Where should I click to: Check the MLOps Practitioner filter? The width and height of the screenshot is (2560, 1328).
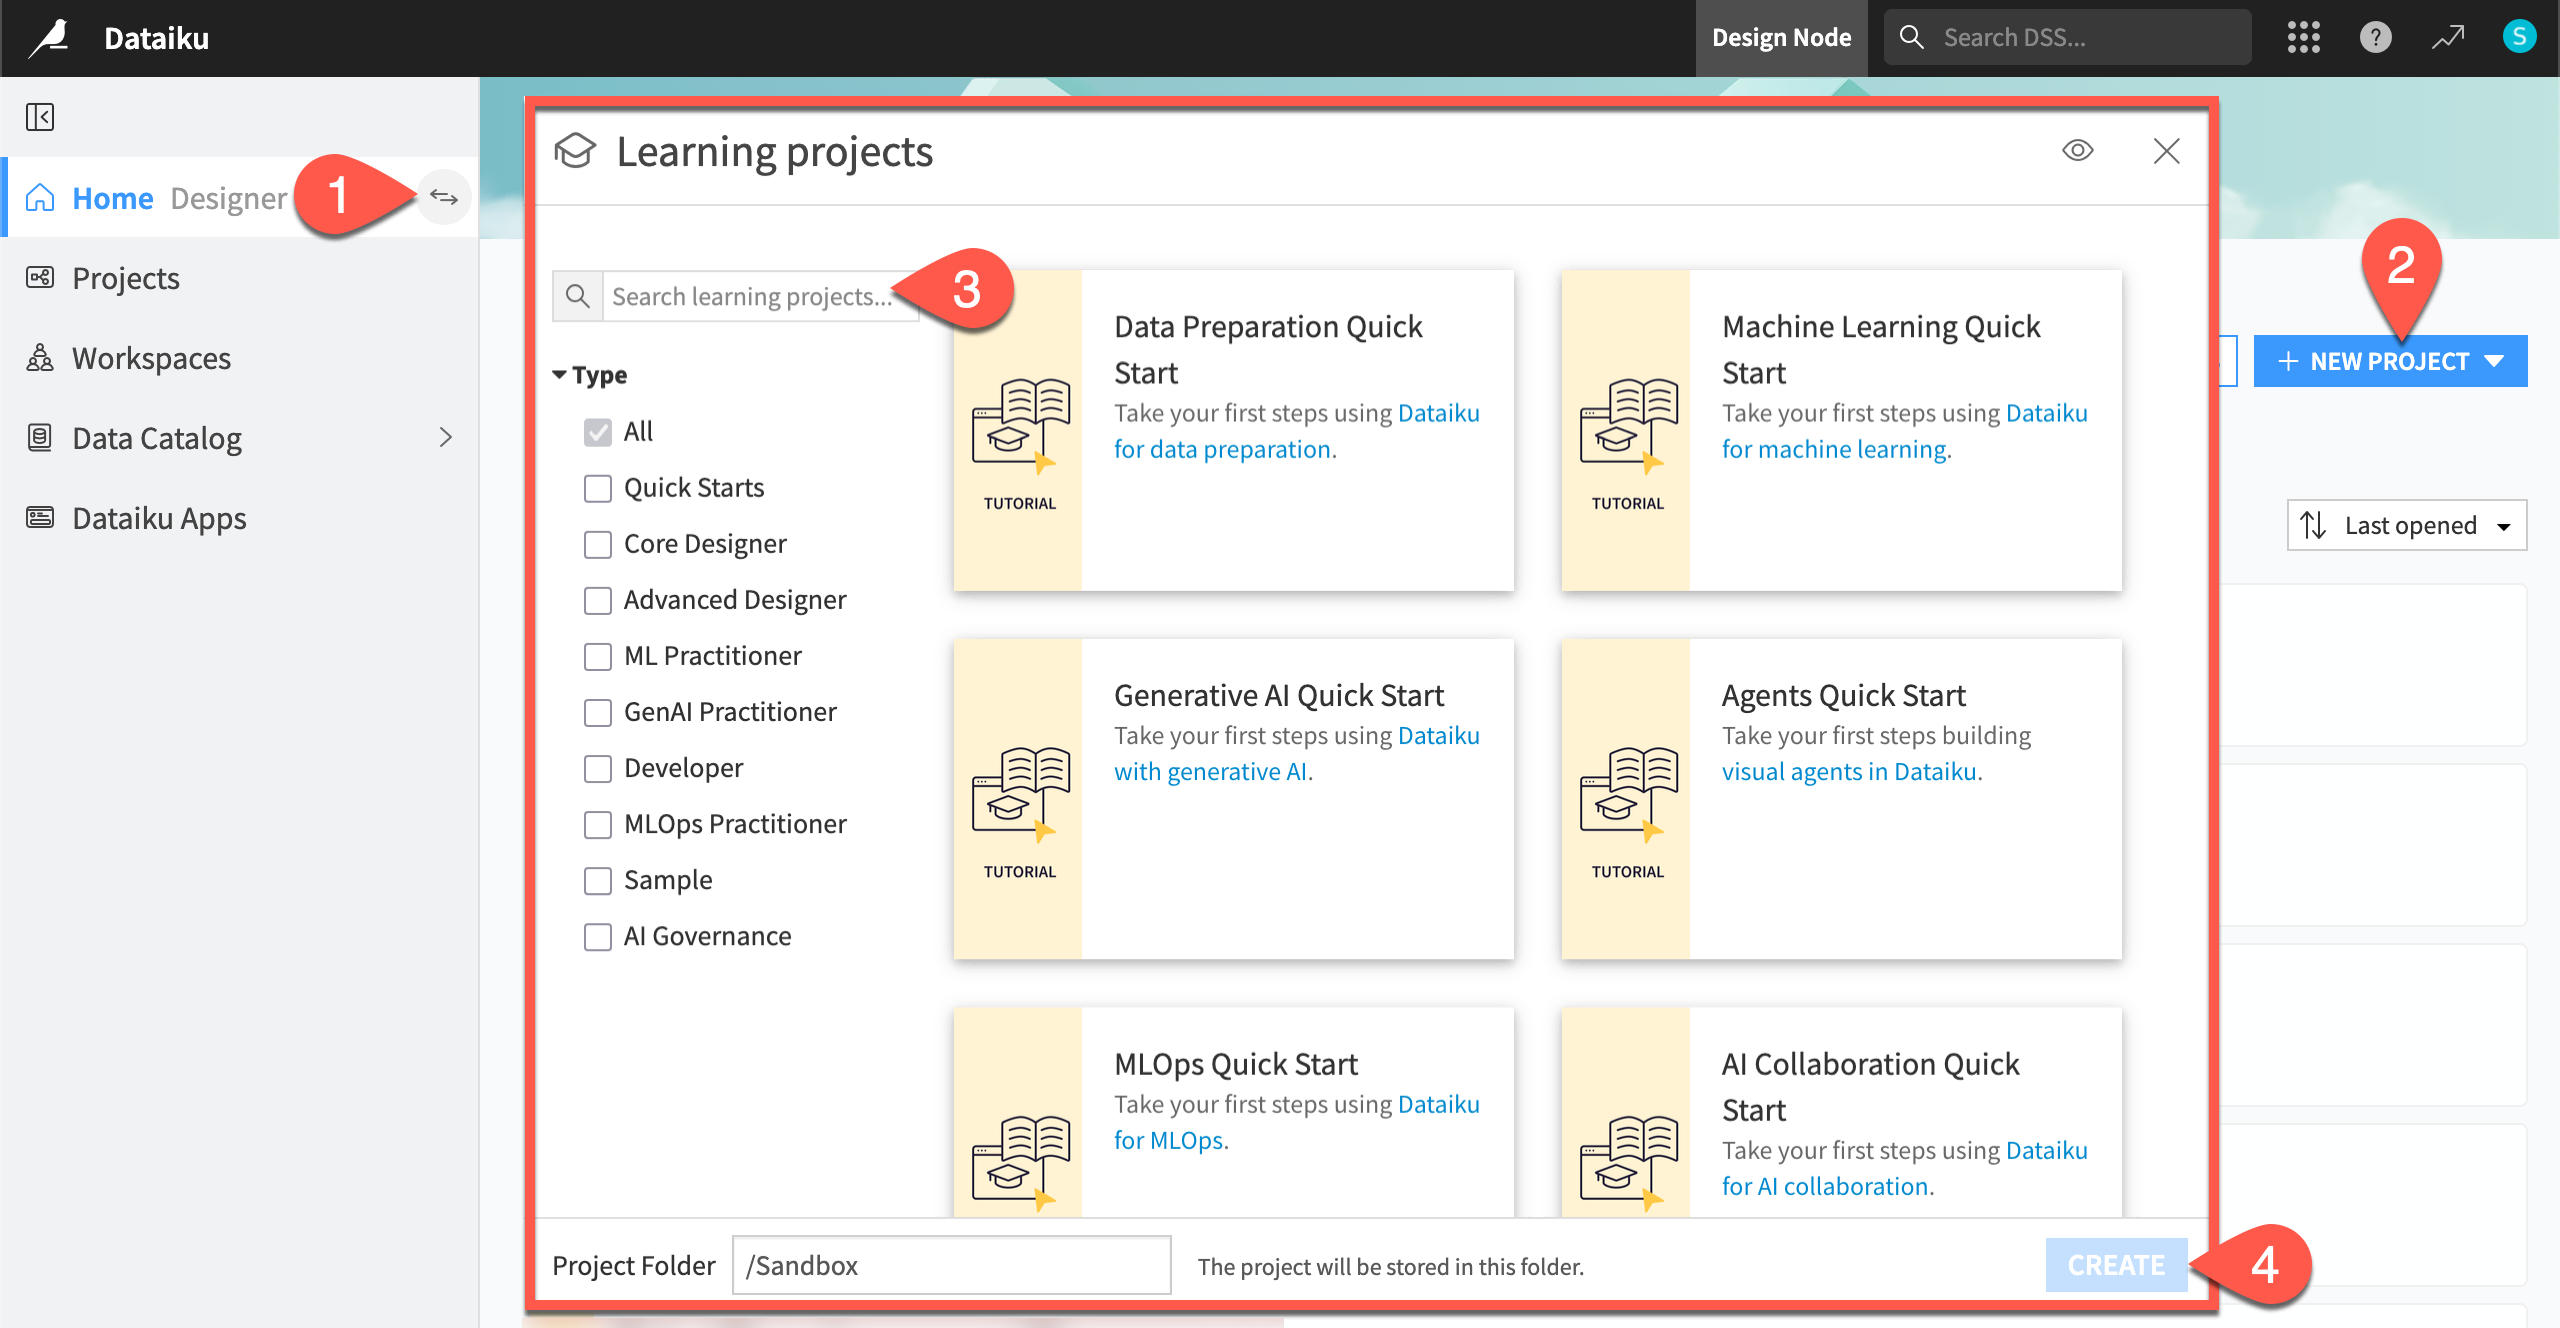598,824
